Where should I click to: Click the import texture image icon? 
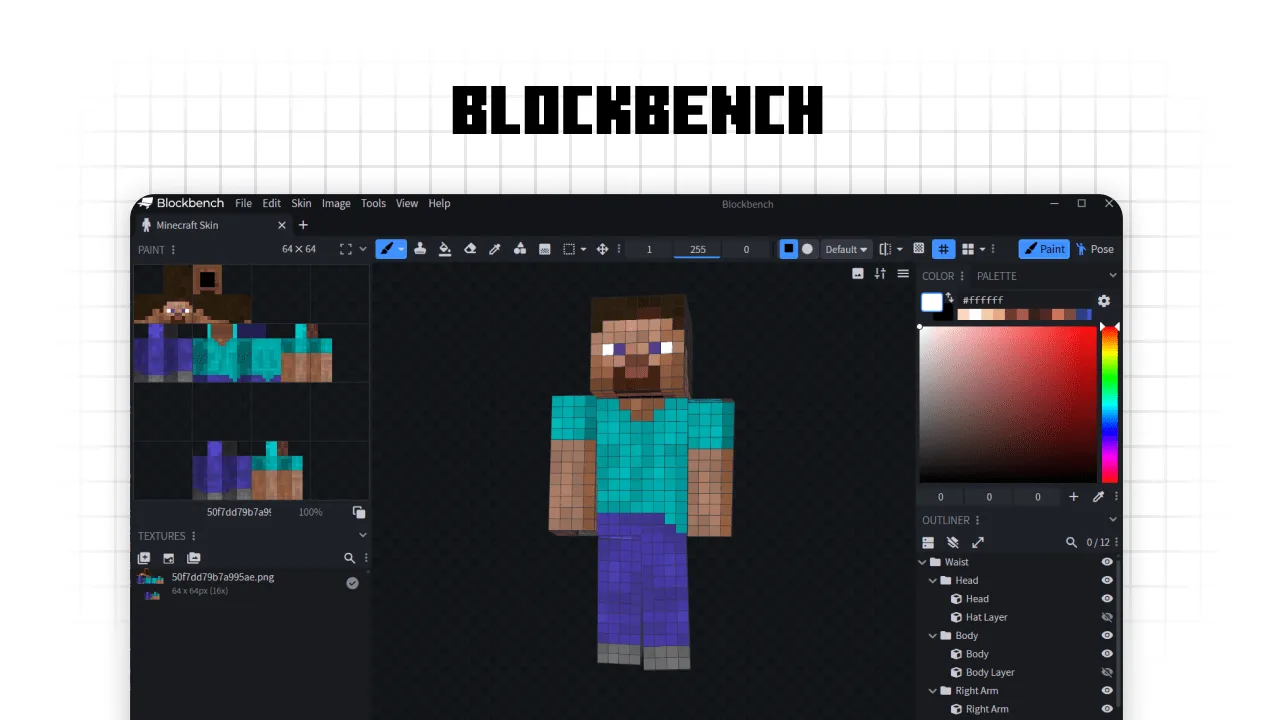(x=169, y=558)
